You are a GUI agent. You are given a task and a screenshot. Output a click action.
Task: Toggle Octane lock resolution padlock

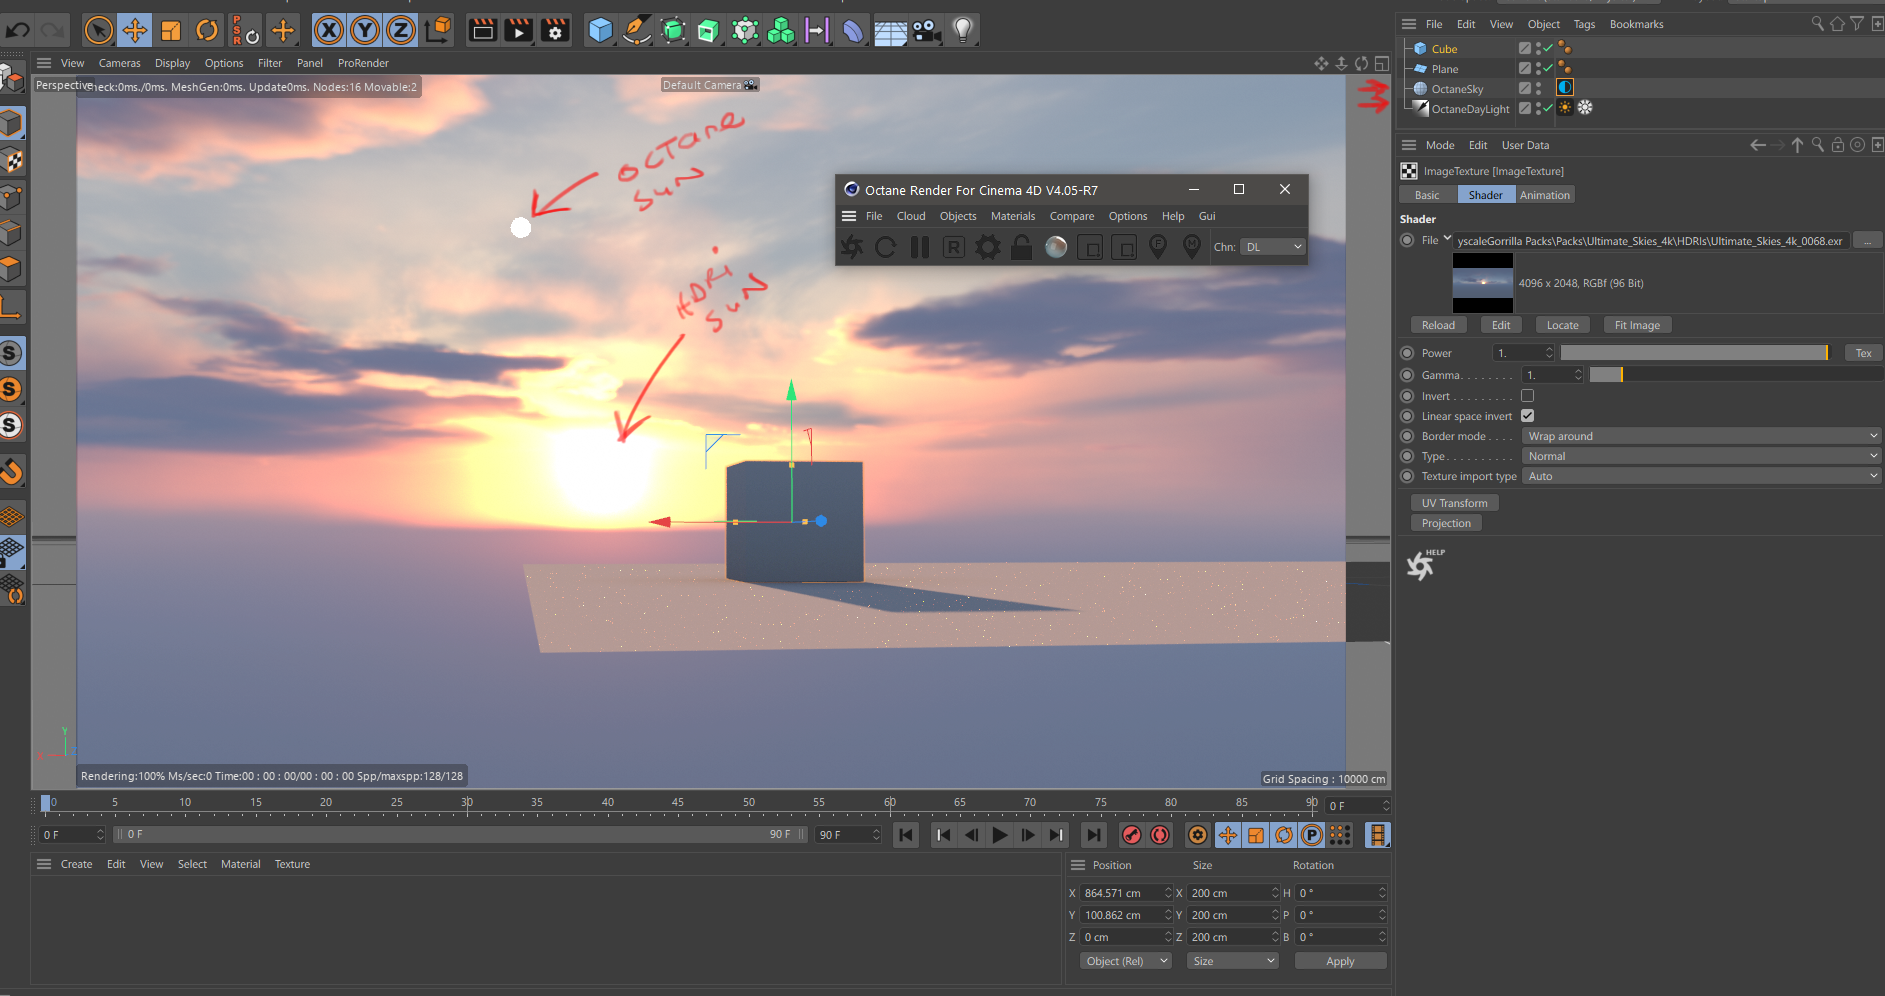click(1021, 247)
